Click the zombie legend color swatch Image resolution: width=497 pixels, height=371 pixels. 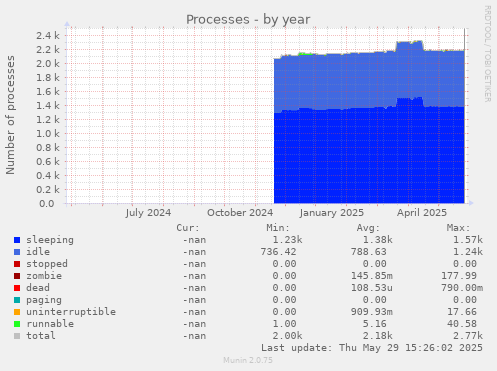[x=17, y=276]
